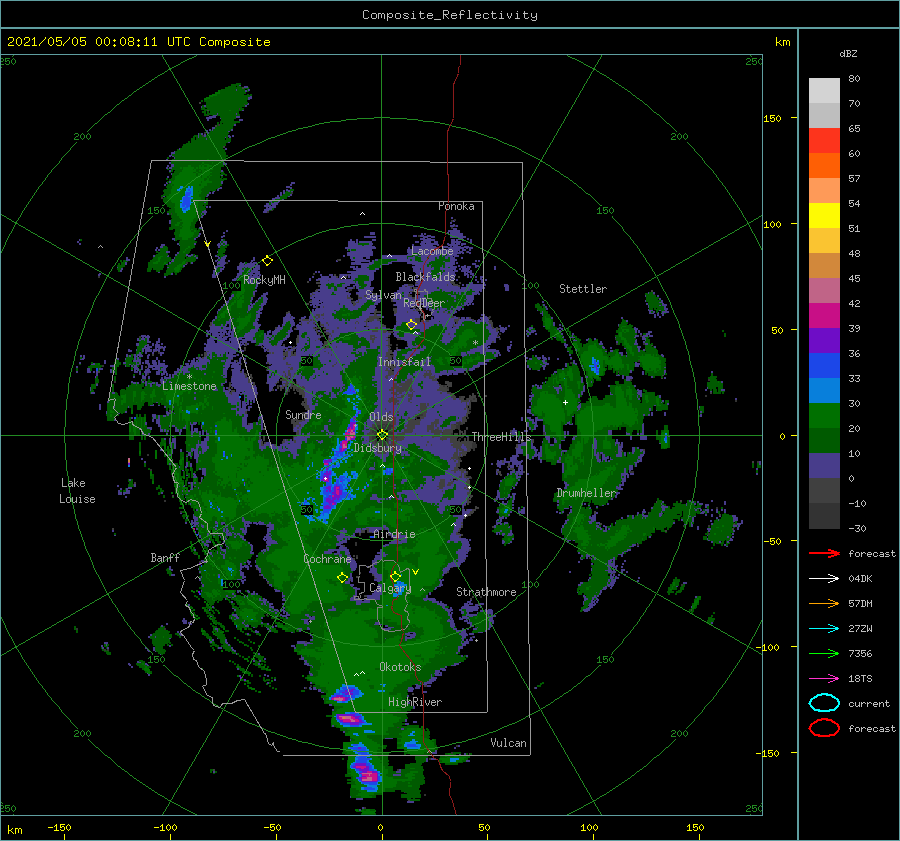
Task: Pick the magenta dBZ color swatch
Action: click(824, 316)
